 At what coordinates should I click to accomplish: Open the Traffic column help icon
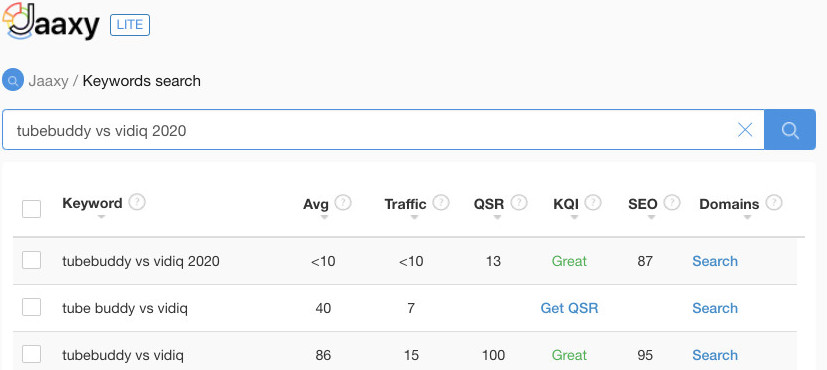click(x=441, y=202)
